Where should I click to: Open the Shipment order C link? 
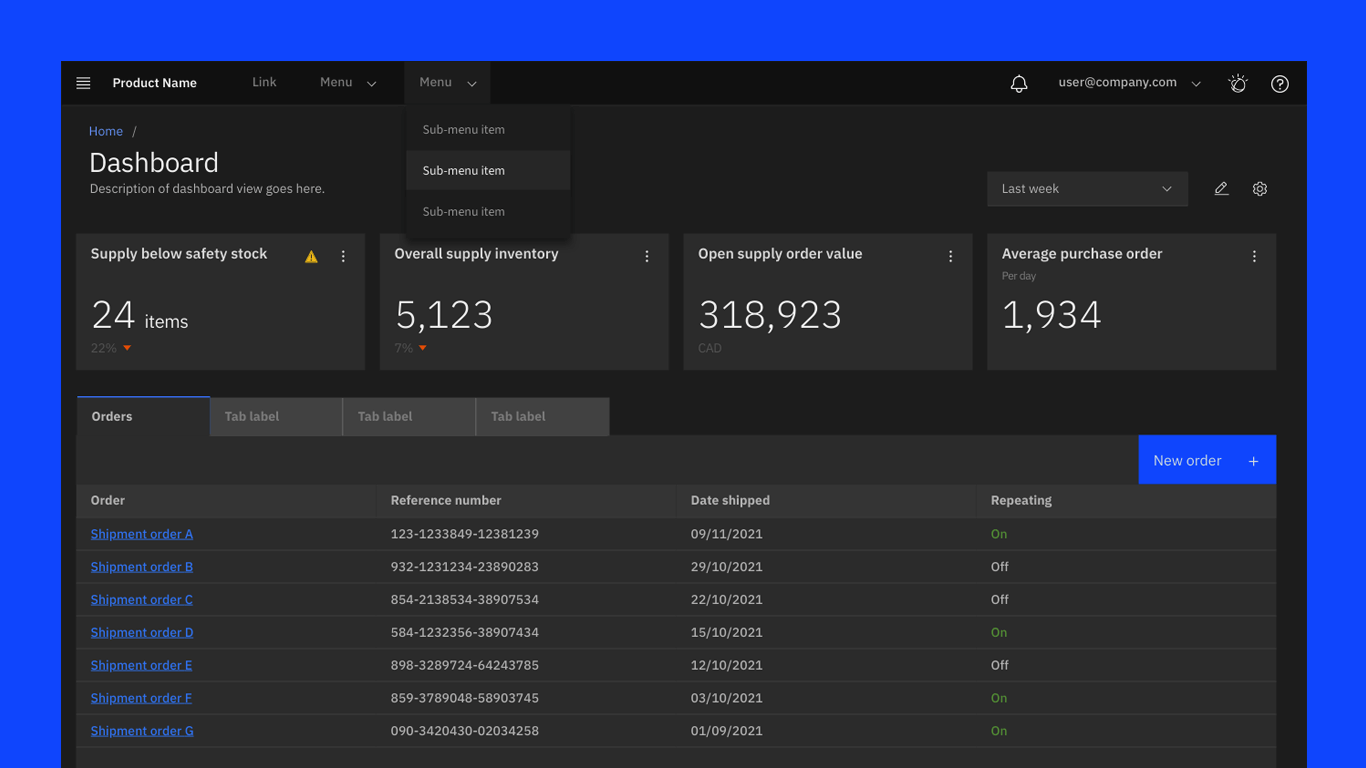click(x=141, y=599)
